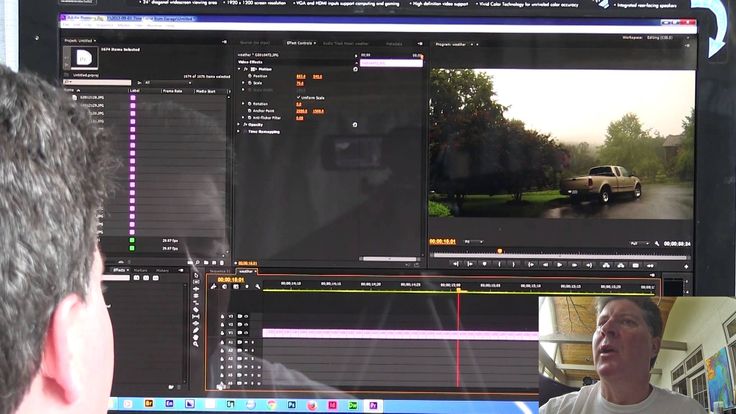Solo audio track A2
736x414 pixels.
pos(253,350)
